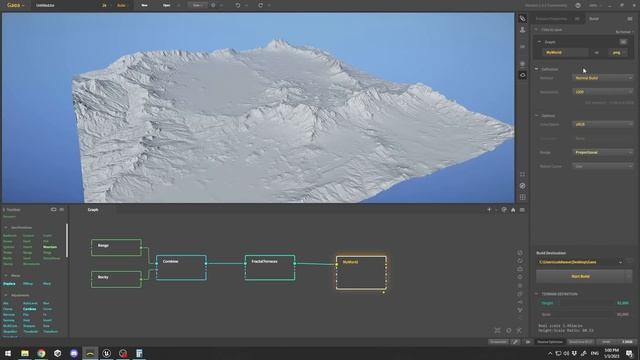This screenshot has height=360, width=640.
Task: Click the grid icon at viewport bottom right
Action: (x=522, y=197)
